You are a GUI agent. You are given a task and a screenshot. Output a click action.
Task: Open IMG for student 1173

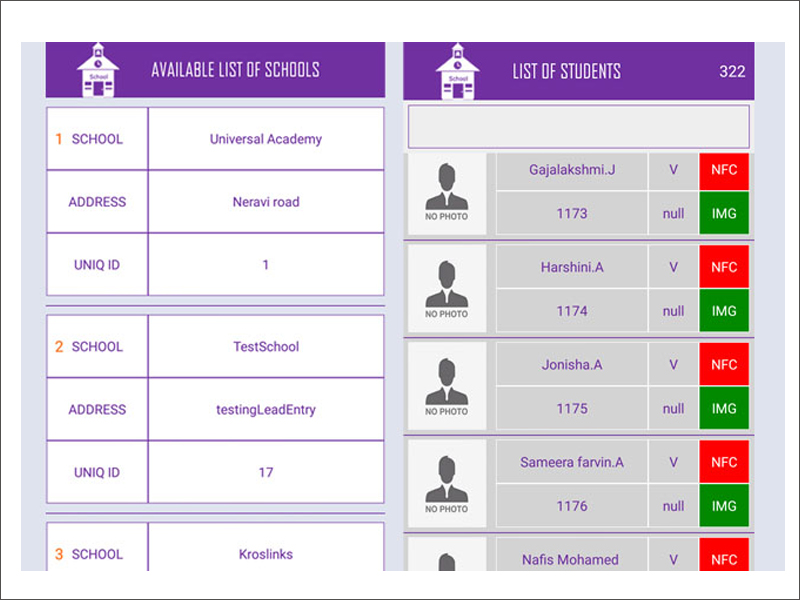click(724, 213)
